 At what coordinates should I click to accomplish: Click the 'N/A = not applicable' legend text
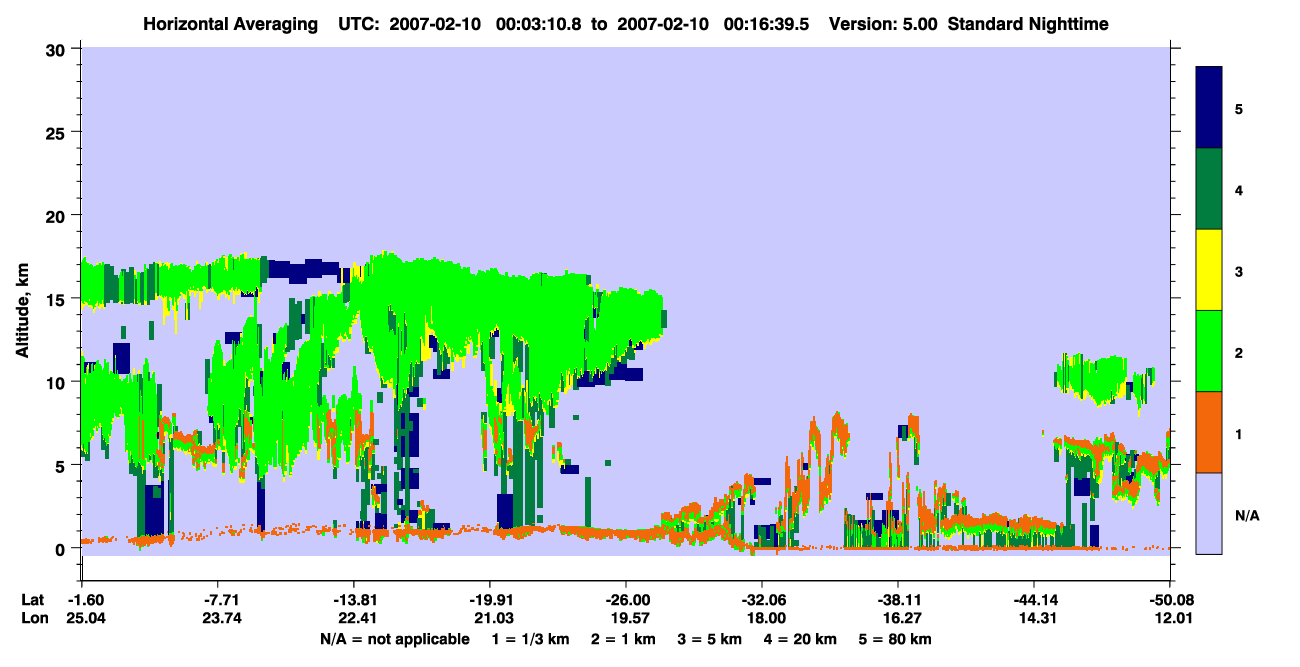[x=394, y=639]
